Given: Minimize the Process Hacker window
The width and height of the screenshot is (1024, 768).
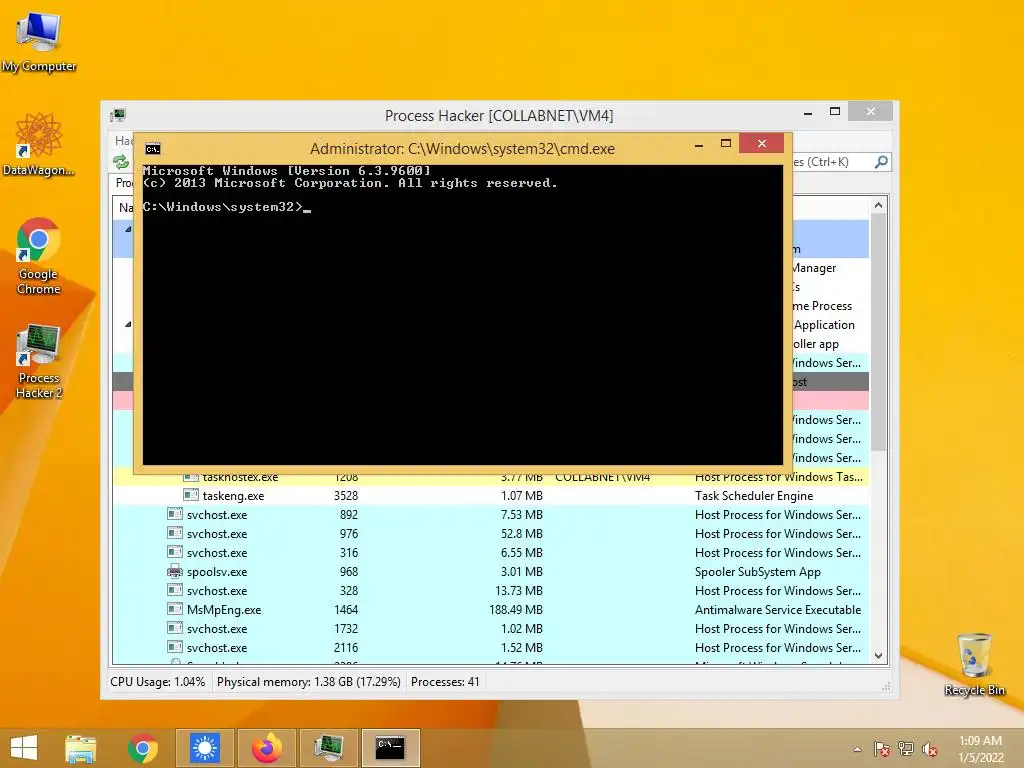Looking at the screenshot, I should tap(808, 112).
